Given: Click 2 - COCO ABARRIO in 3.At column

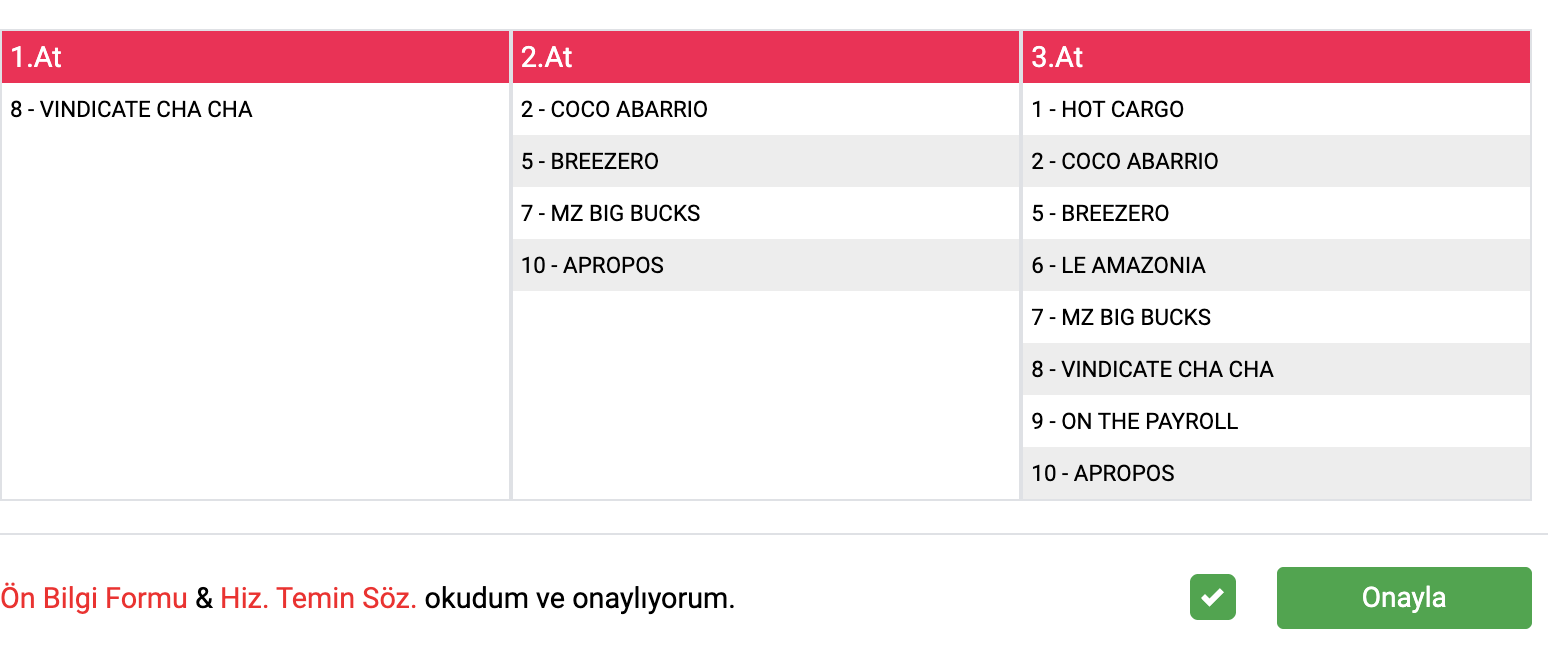Looking at the screenshot, I should pyautogui.click(x=1125, y=162).
